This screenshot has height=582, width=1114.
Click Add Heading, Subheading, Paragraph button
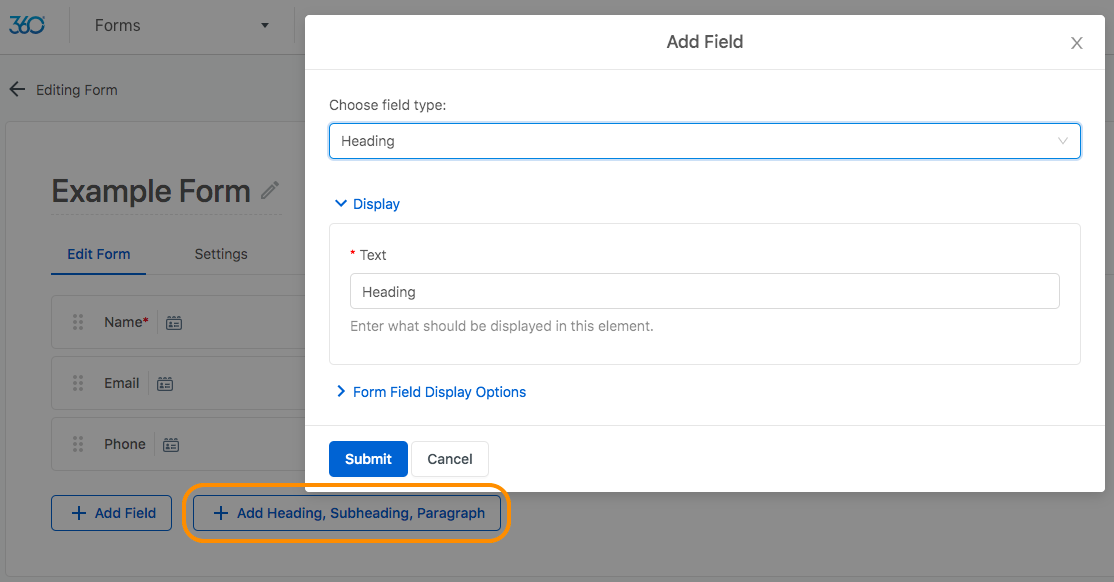coord(349,513)
